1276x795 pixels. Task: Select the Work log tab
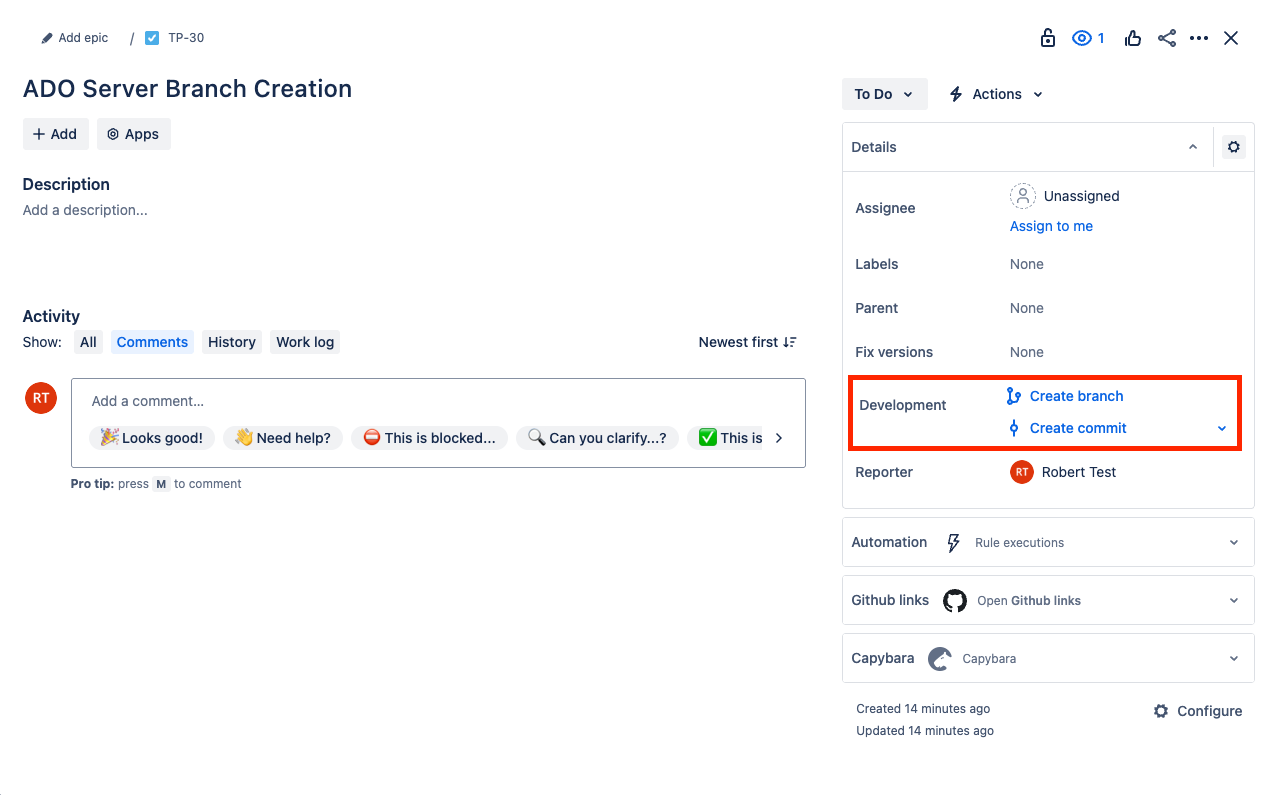pos(304,341)
